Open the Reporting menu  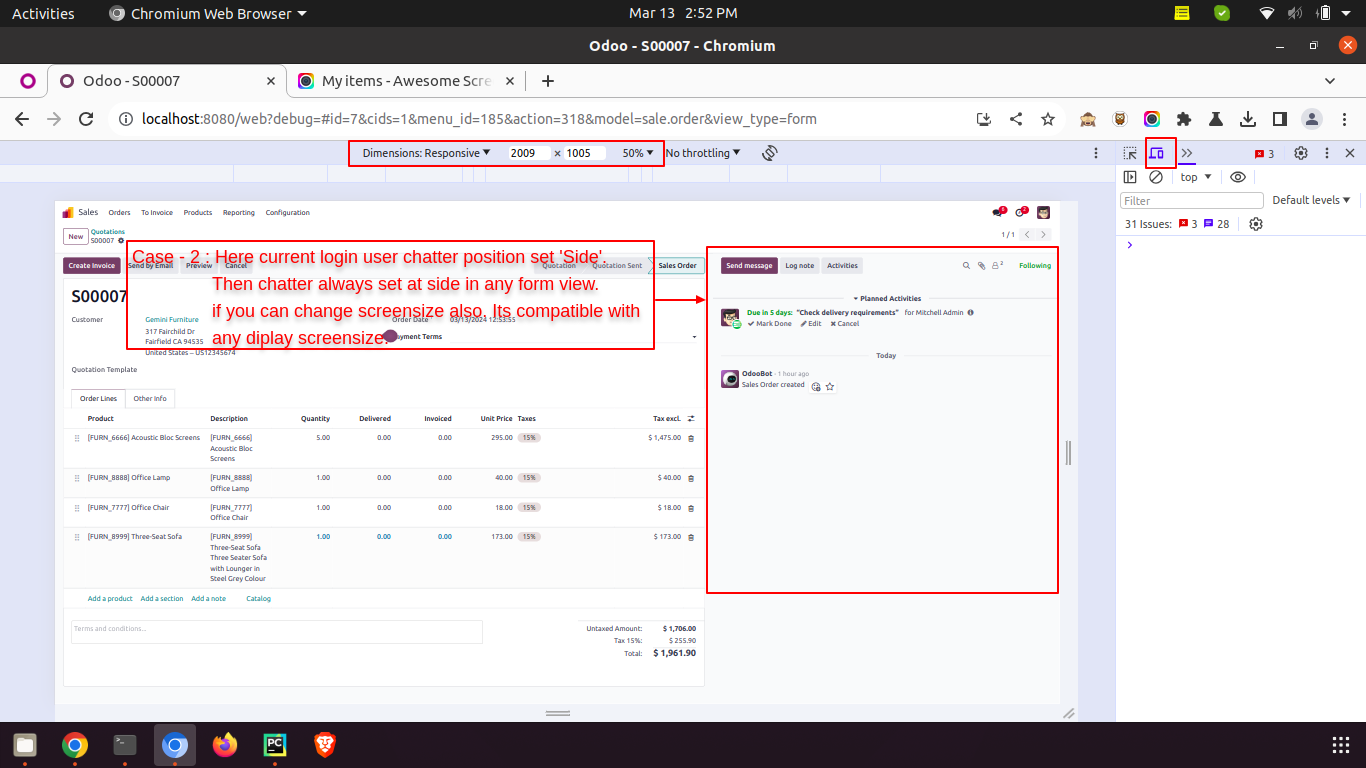click(x=239, y=212)
